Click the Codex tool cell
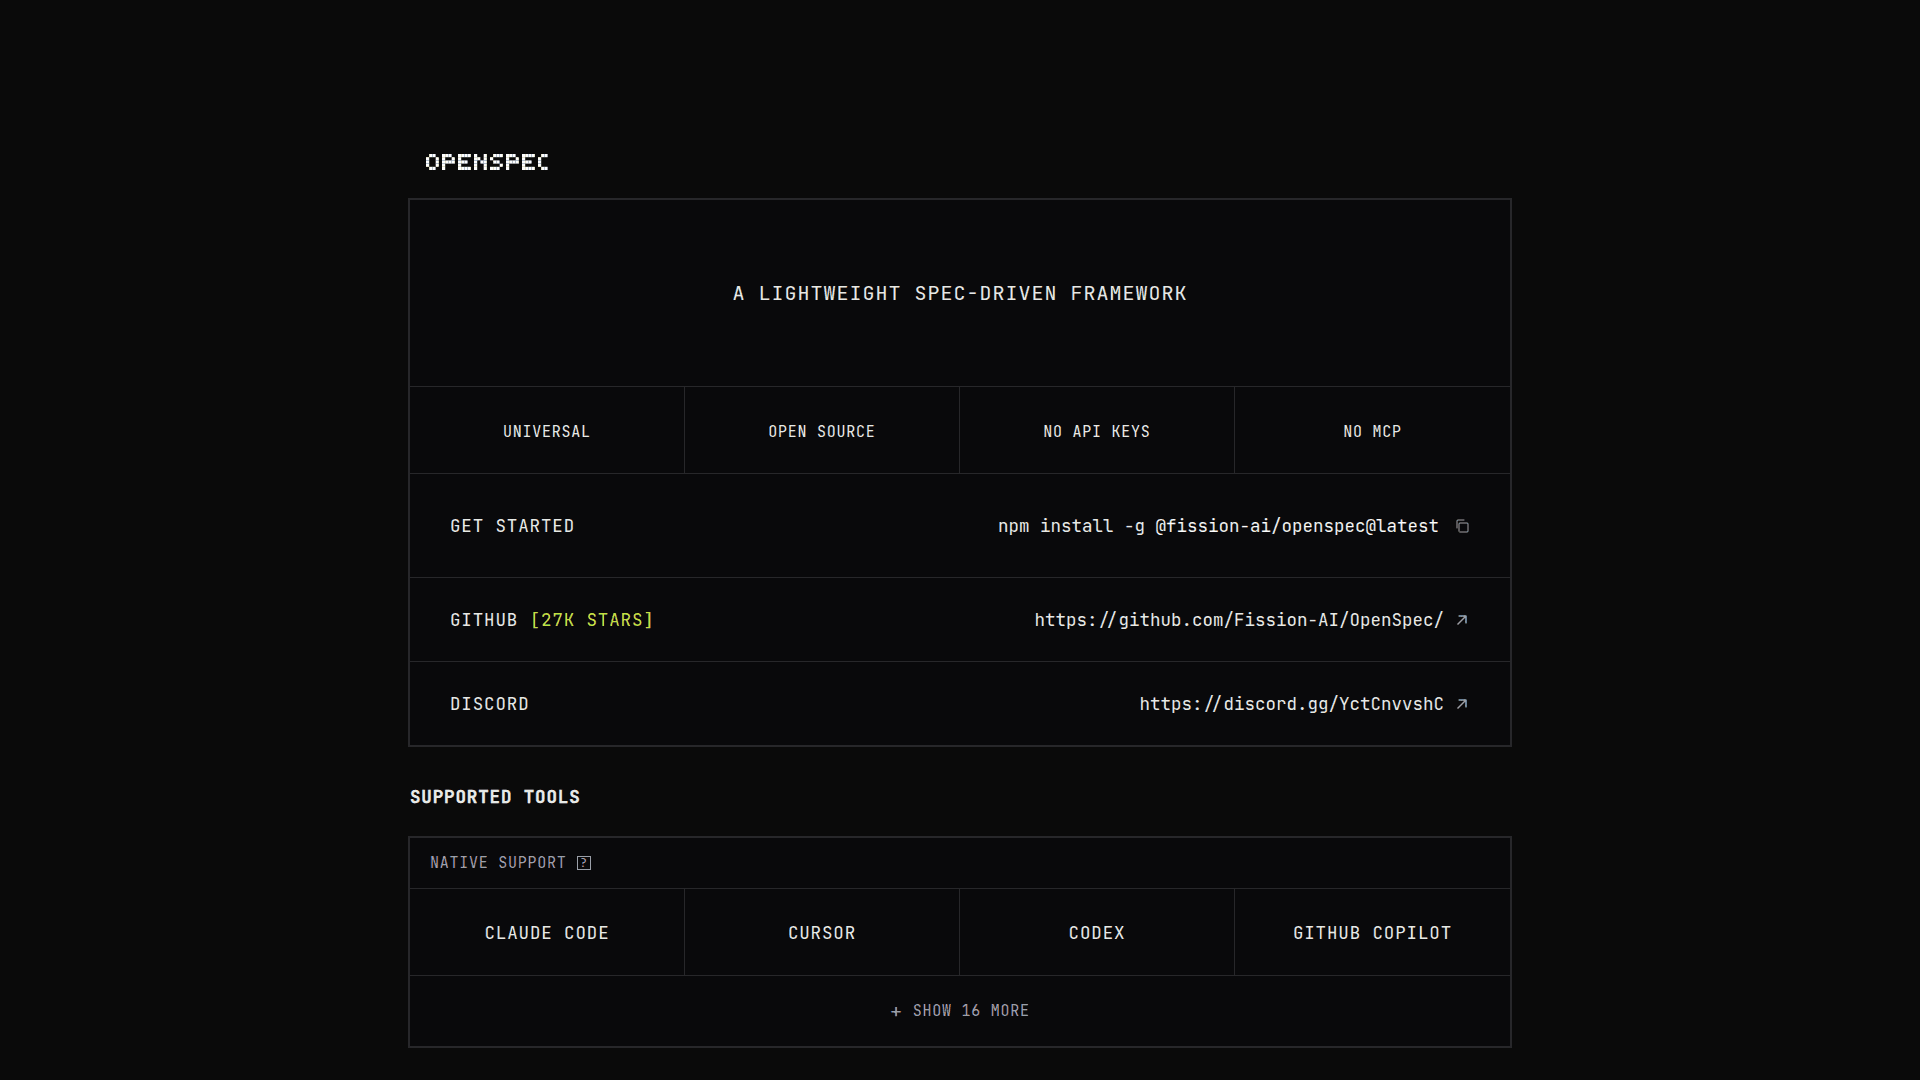Viewport: 1920px width, 1080px height. 1097,933
